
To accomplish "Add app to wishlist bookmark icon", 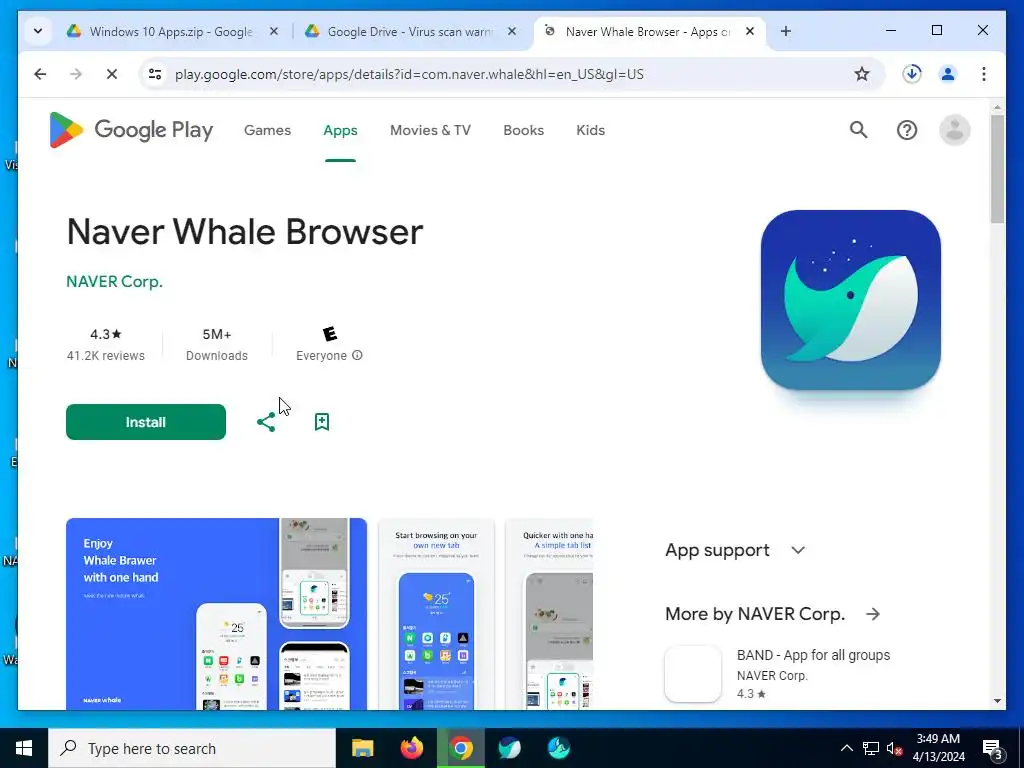I will click(321, 422).
